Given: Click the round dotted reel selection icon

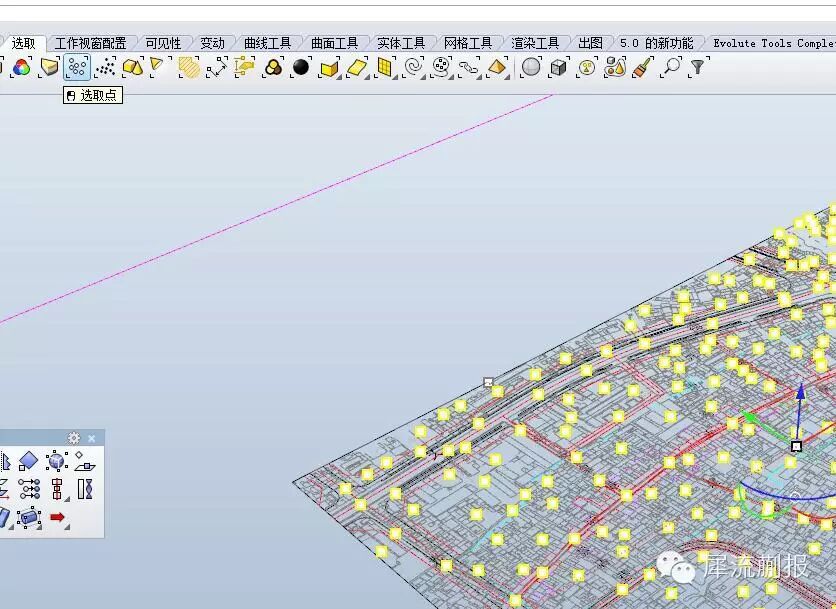Looking at the screenshot, I should coord(441,68).
